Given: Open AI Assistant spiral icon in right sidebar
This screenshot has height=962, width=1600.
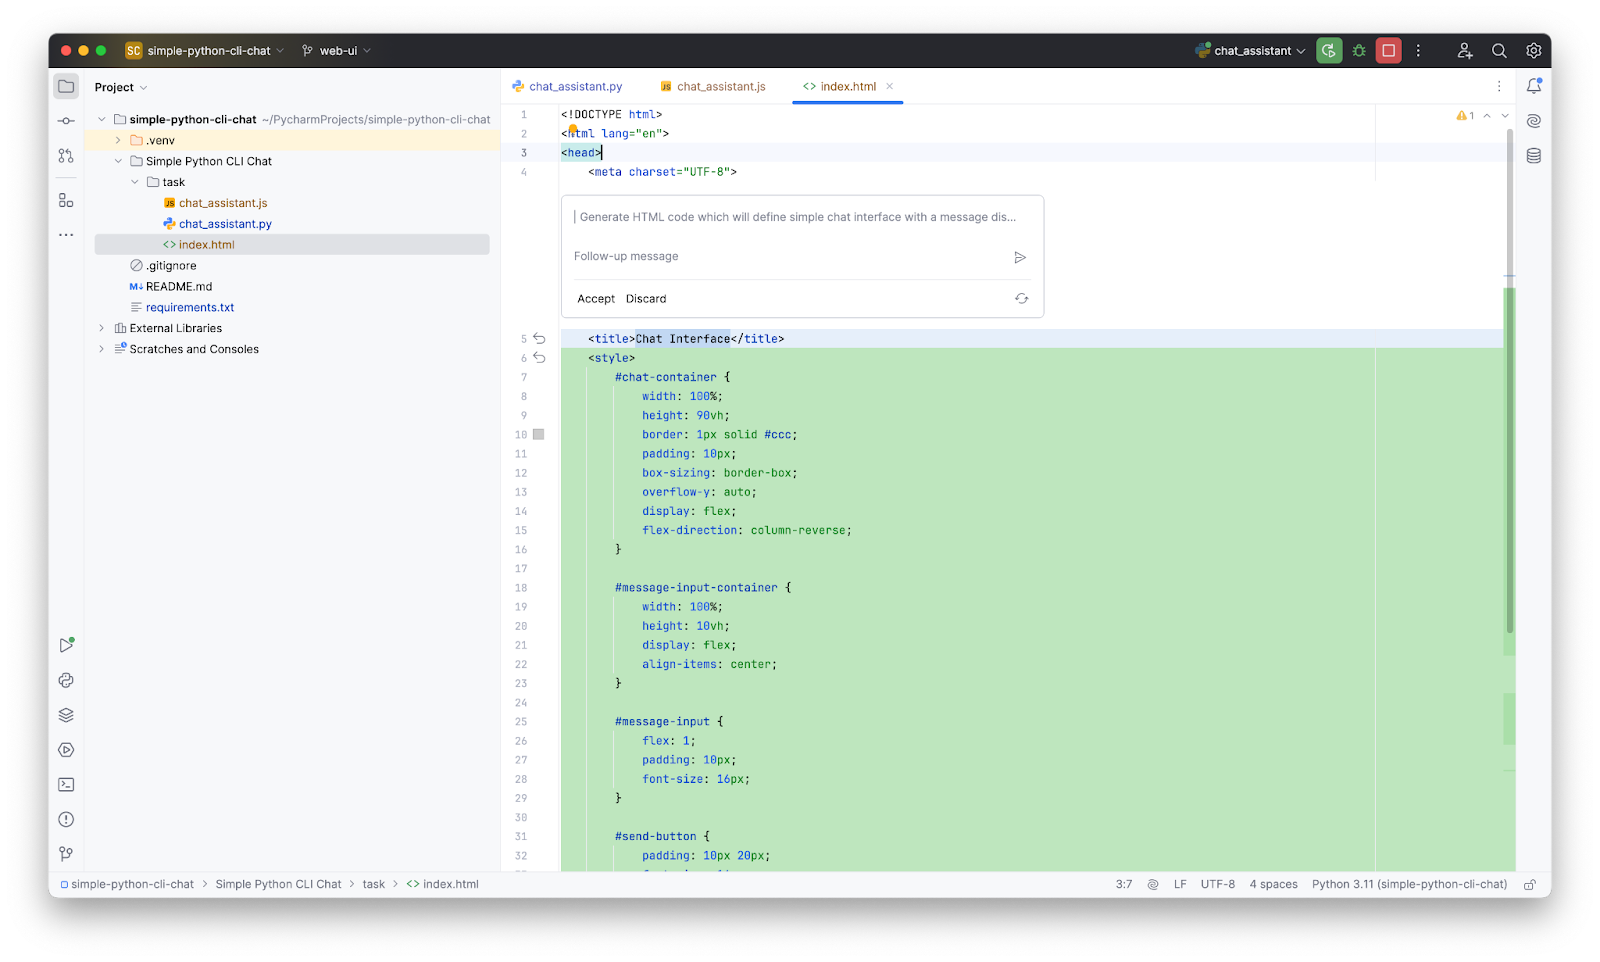Looking at the screenshot, I should 1534,121.
